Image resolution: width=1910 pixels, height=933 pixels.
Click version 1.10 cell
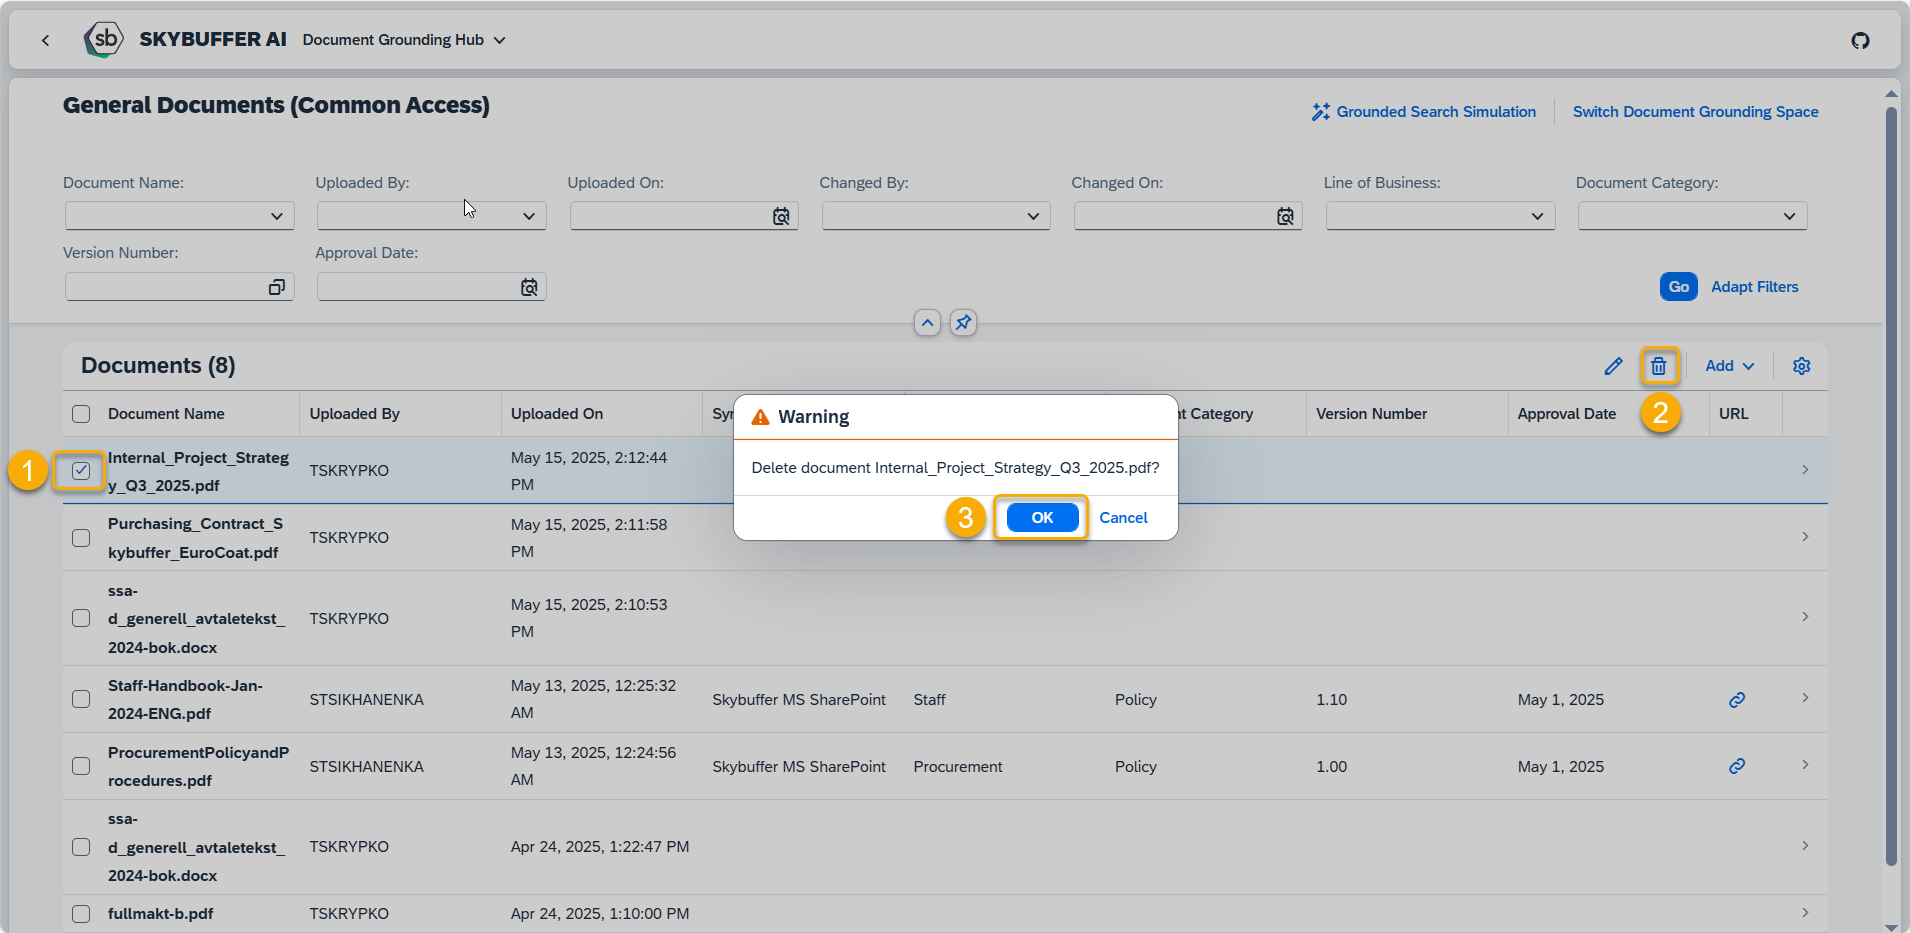pyautogui.click(x=1331, y=700)
